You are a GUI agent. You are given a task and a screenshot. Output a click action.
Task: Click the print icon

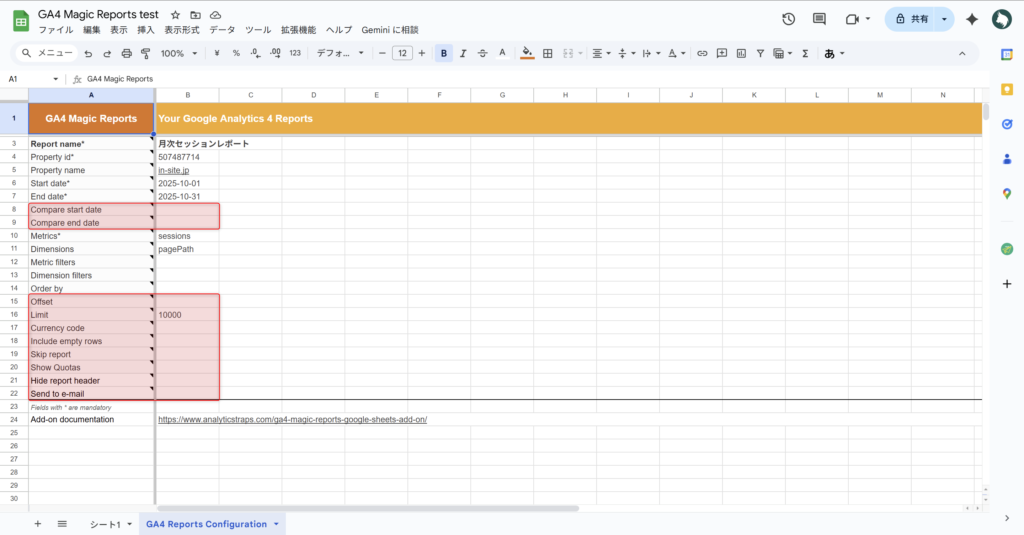tap(126, 53)
